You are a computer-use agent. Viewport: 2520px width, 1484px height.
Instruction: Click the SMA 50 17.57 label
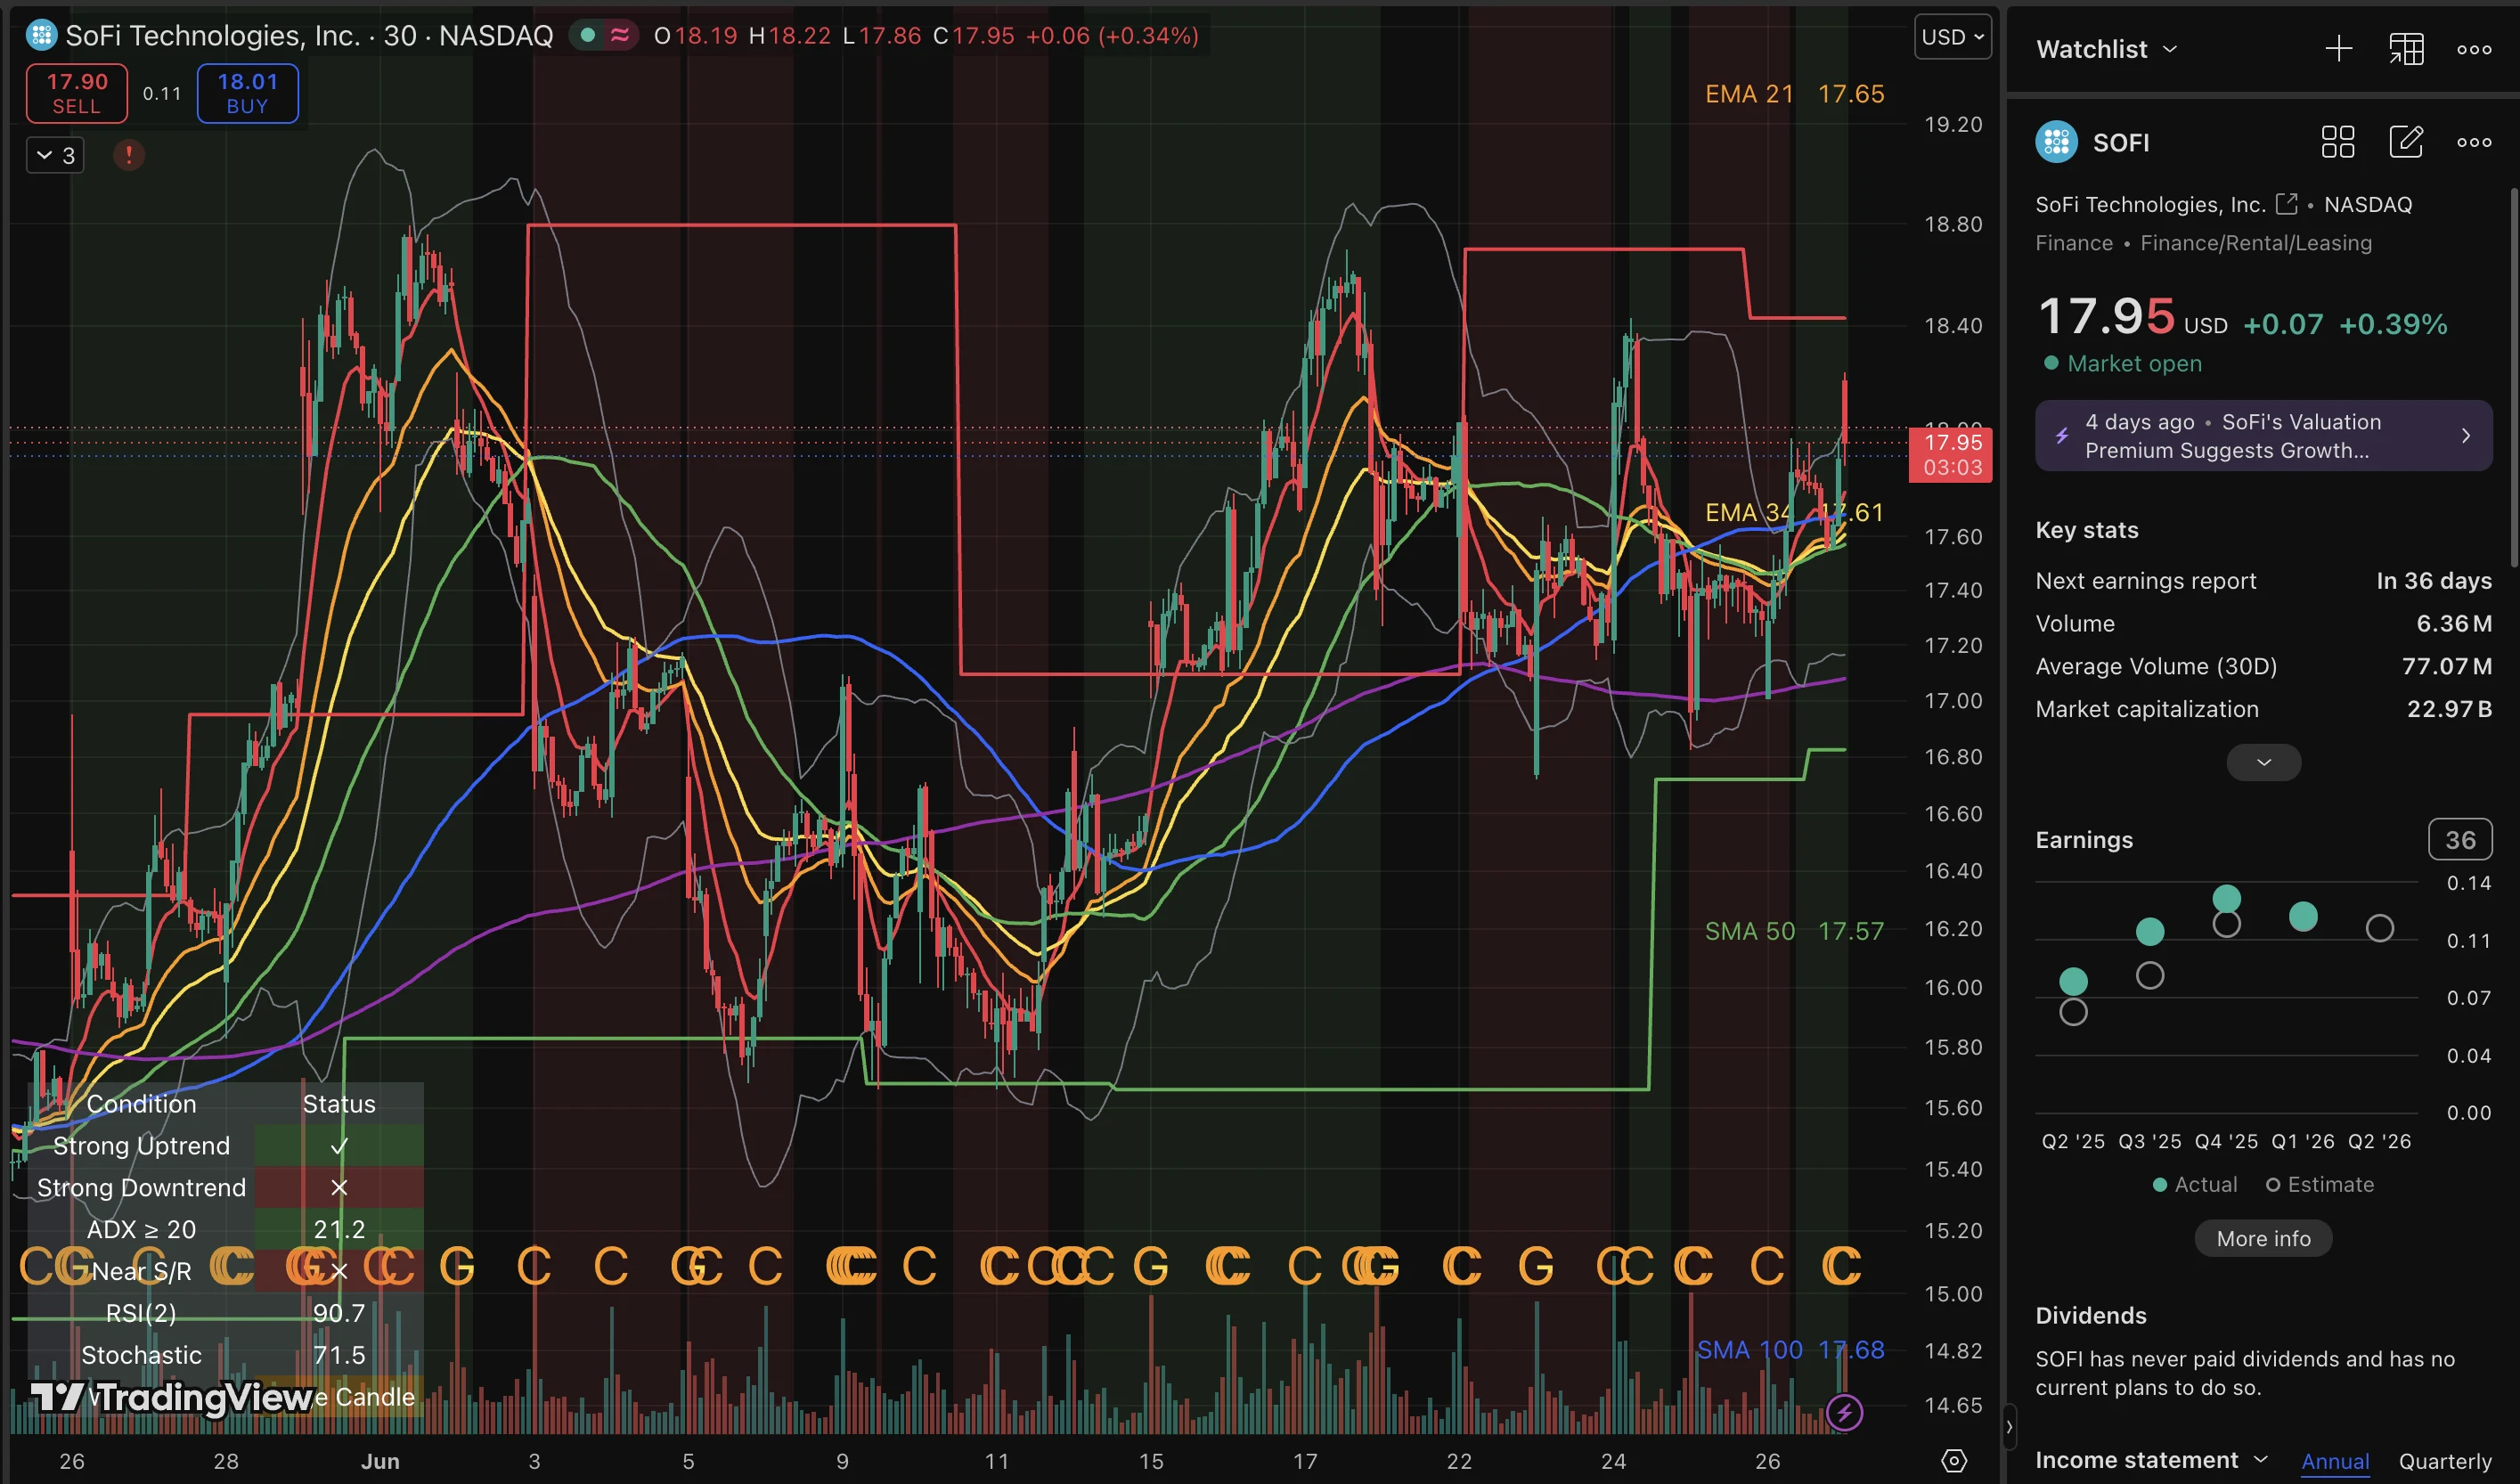tap(1794, 931)
